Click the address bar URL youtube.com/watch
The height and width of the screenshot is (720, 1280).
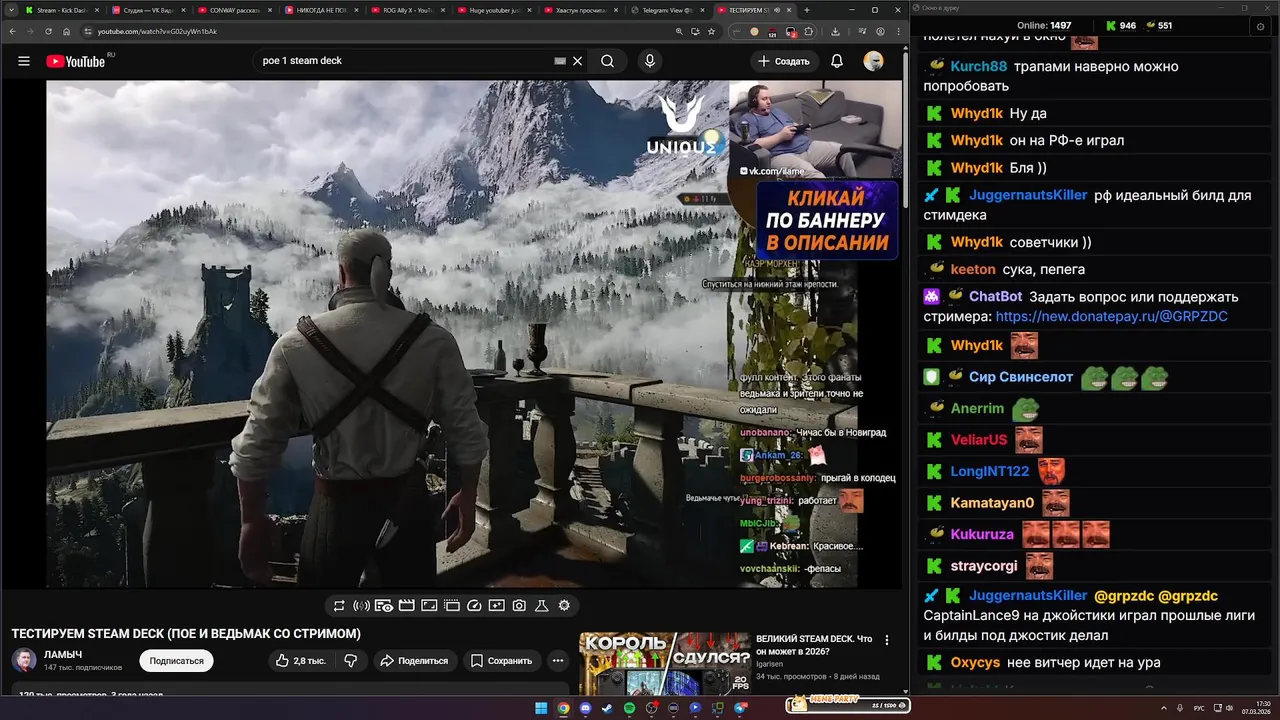(157, 31)
